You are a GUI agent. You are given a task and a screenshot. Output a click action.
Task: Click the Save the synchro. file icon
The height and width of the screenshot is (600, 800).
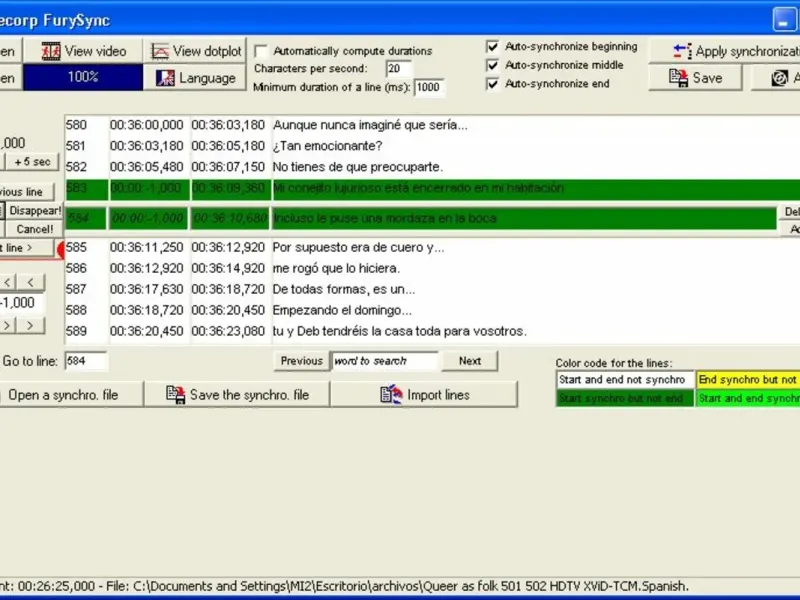[176, 395]
